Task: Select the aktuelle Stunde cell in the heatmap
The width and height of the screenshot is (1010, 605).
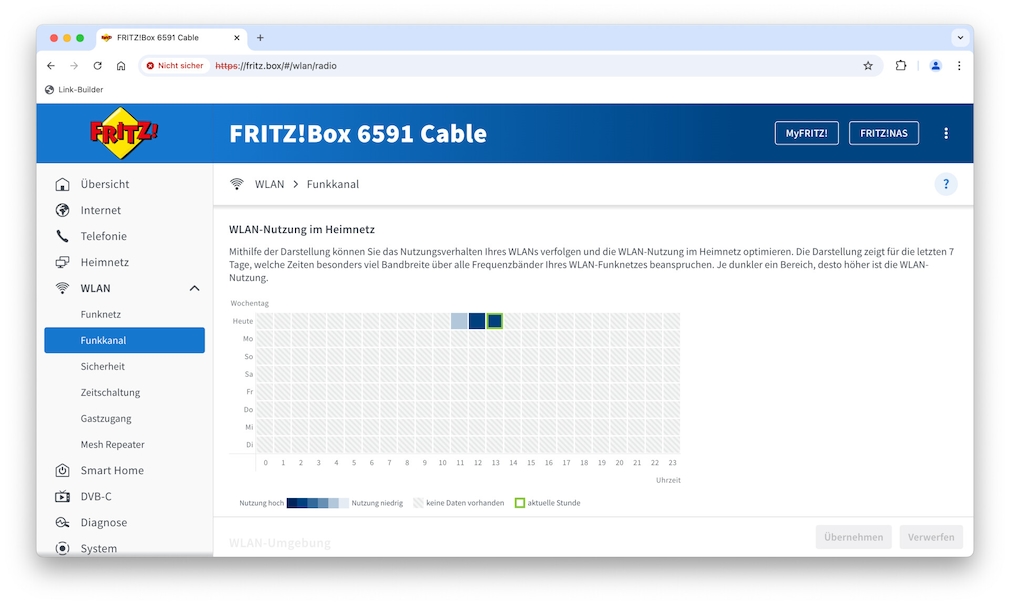Action: tap(495, 320)
